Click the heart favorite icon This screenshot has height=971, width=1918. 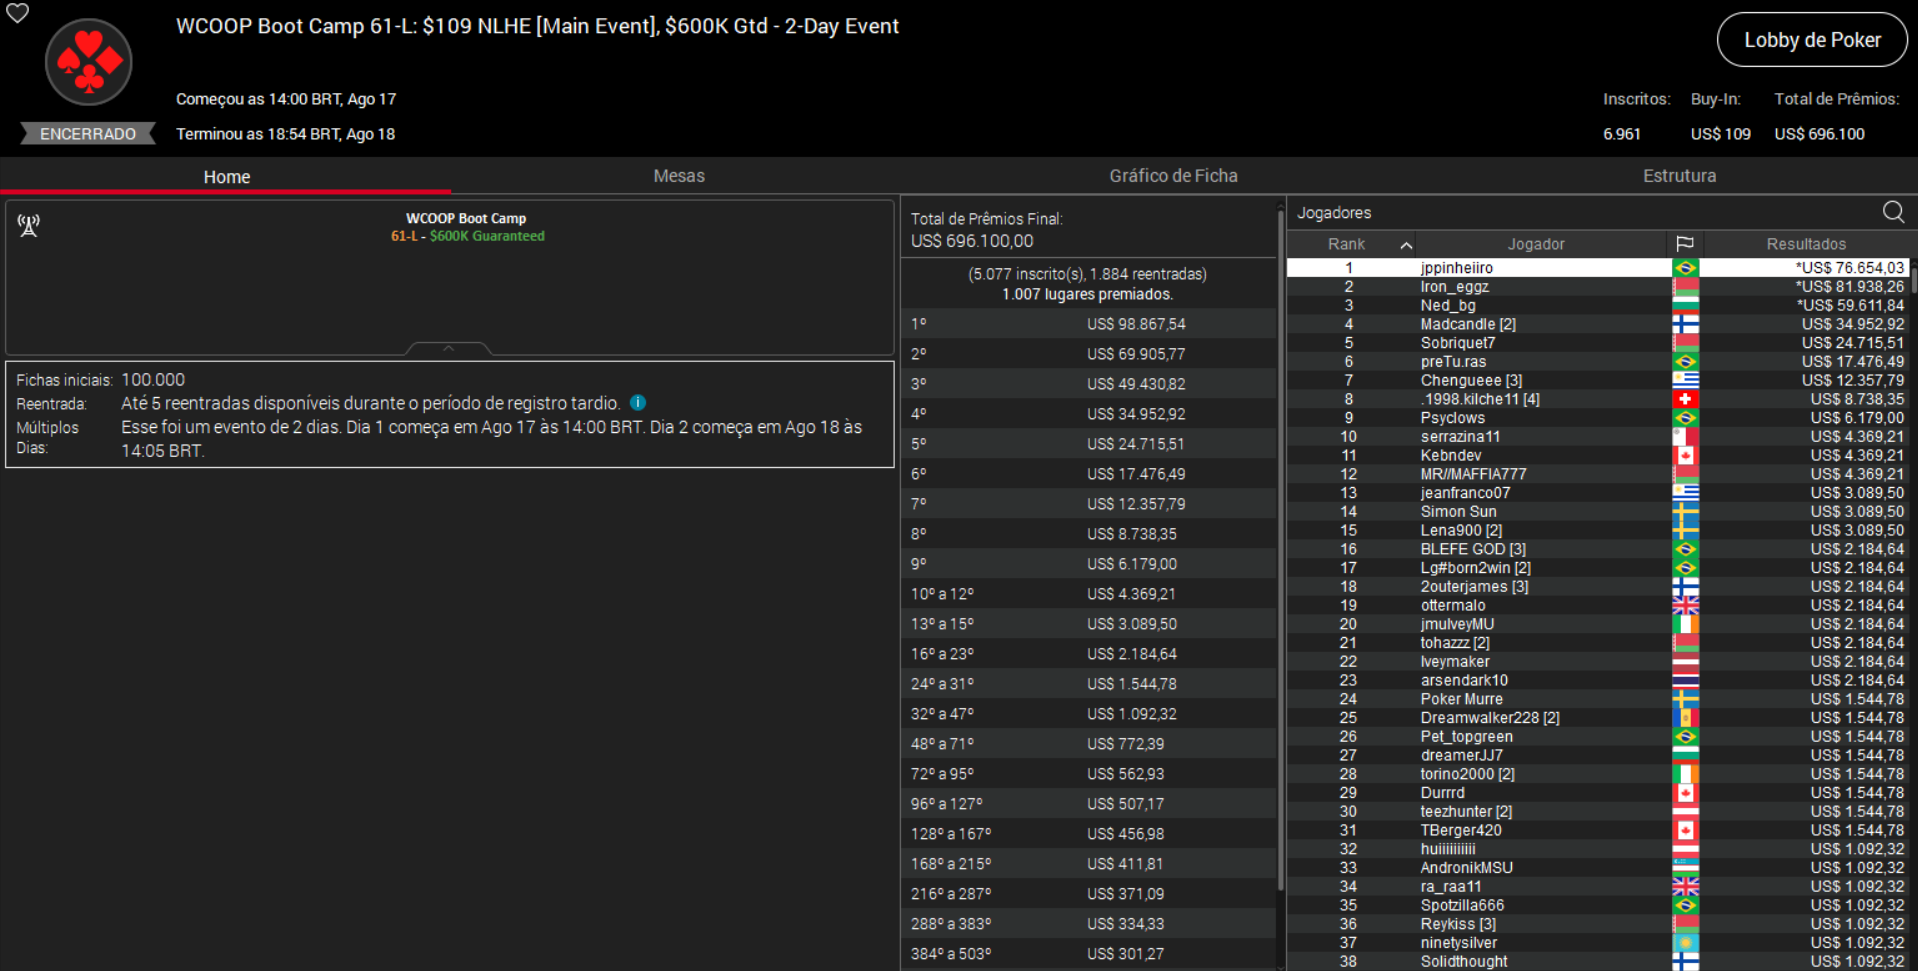pyautogui.click(x=18, y=13)
